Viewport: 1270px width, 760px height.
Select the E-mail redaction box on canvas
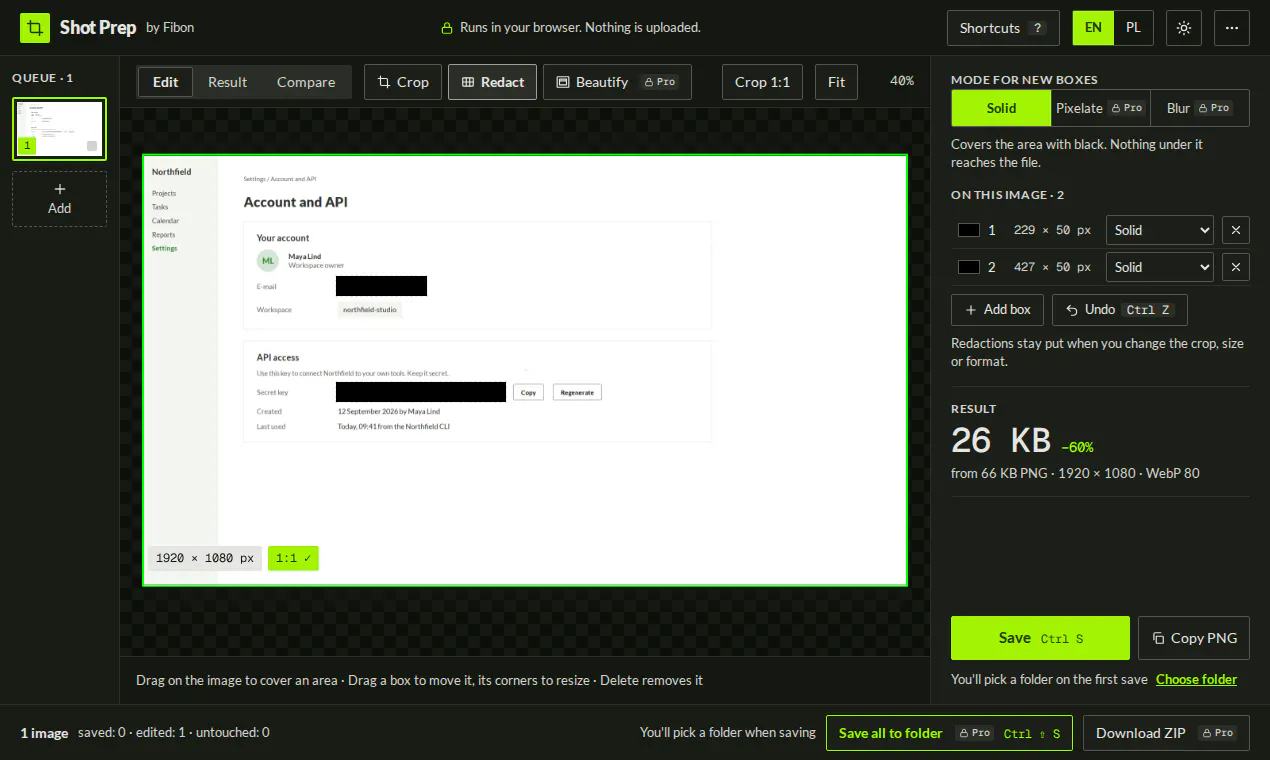click(x=381, y=286)
